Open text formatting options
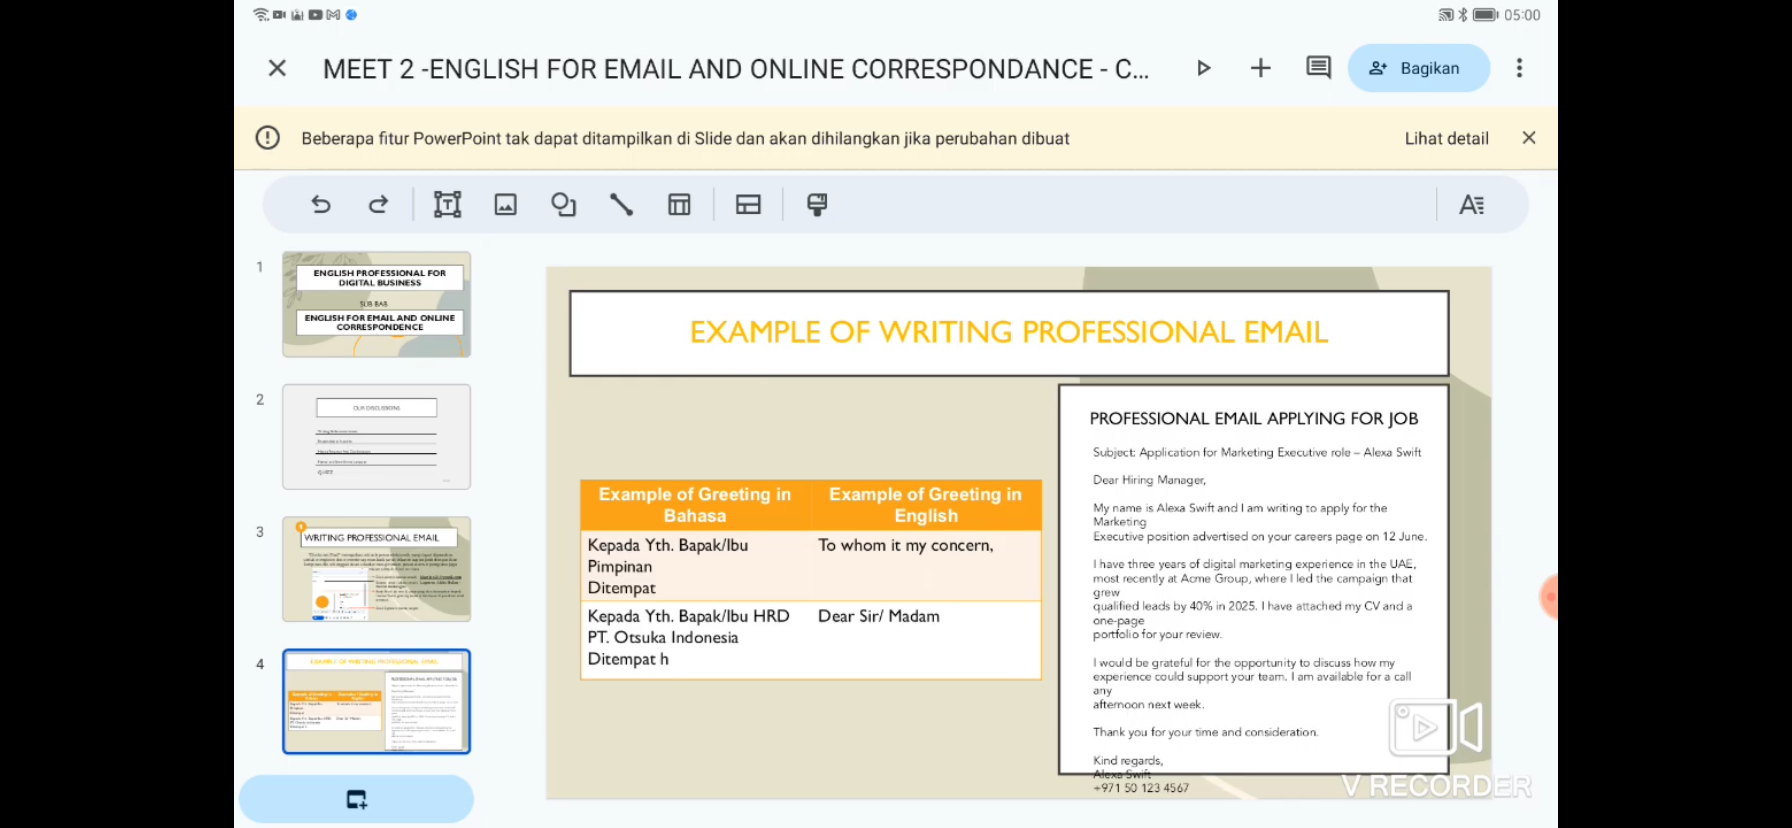 tap(1471, 205)
